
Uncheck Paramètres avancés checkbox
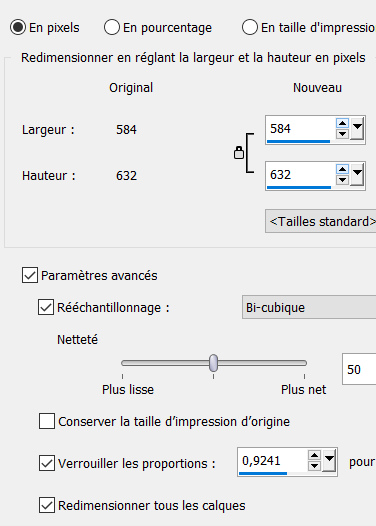pyautogui.click(x=30, y=275)
